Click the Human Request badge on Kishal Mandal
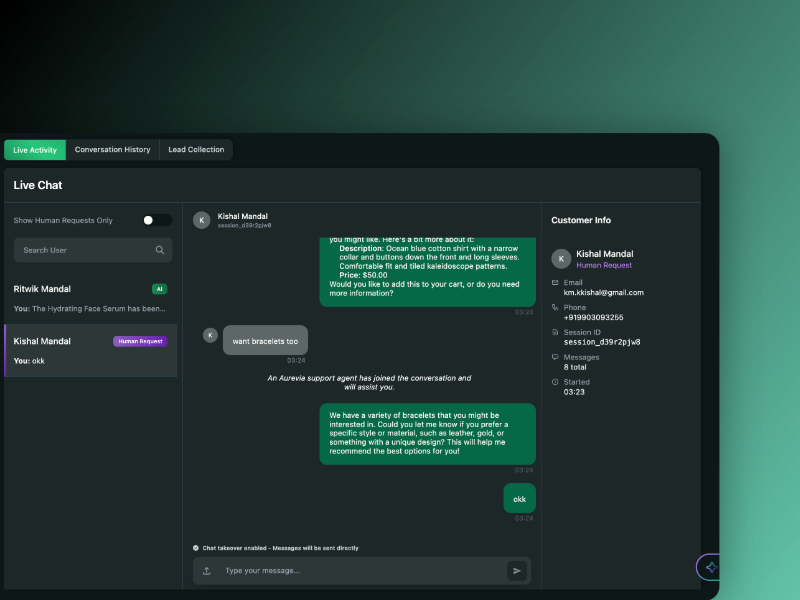 [x=140, y=341]
